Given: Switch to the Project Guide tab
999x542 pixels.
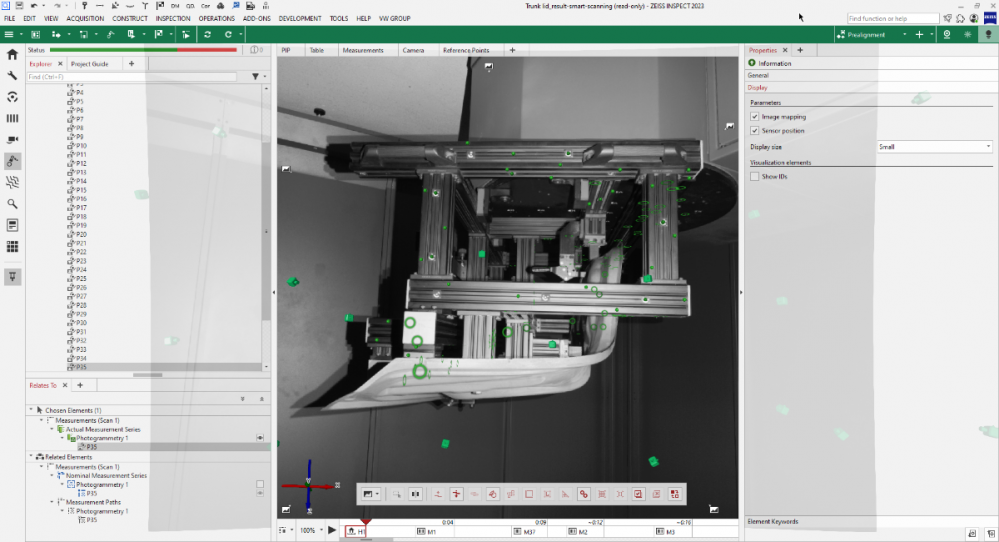Looking at the screenshot, I should (90, 64).
